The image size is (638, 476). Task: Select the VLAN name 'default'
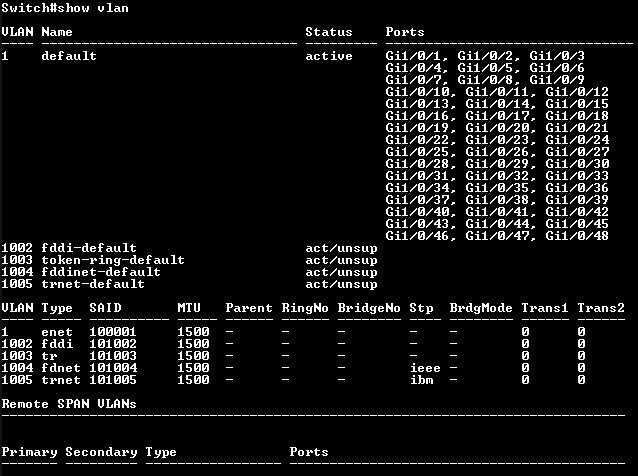(x=69, y=56)
